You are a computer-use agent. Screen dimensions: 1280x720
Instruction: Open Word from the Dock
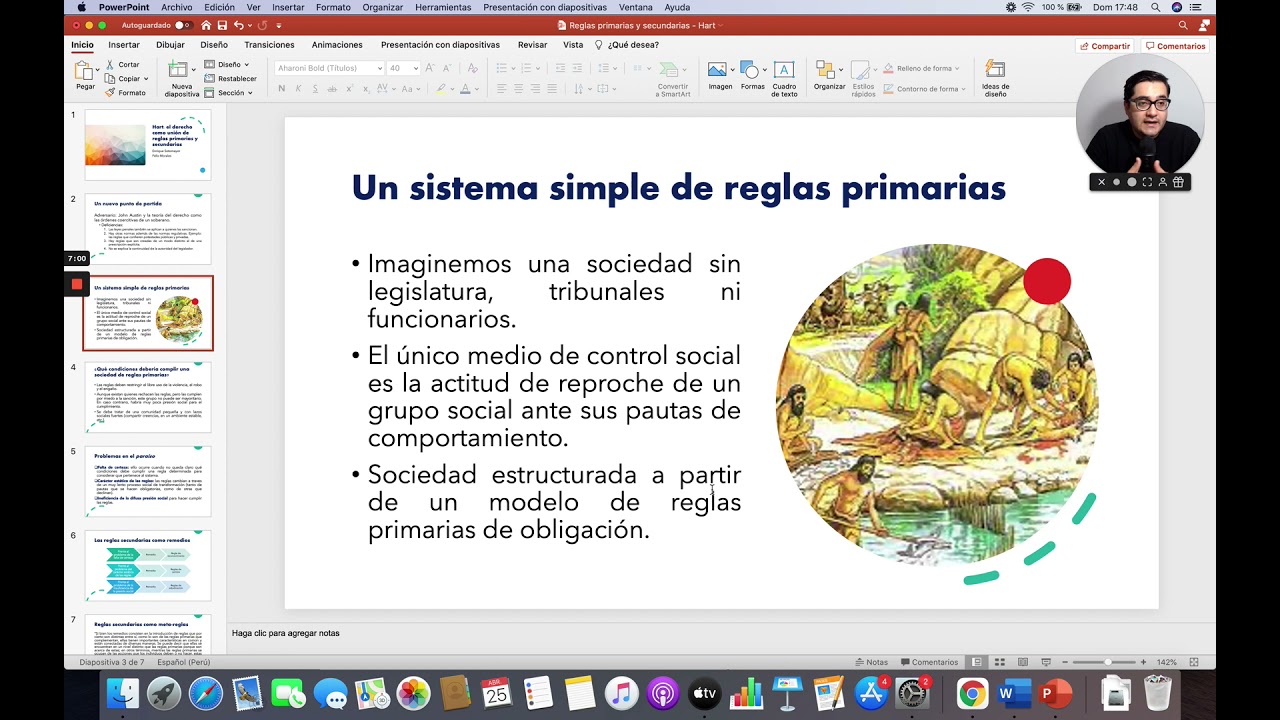tap(1014, 693)
